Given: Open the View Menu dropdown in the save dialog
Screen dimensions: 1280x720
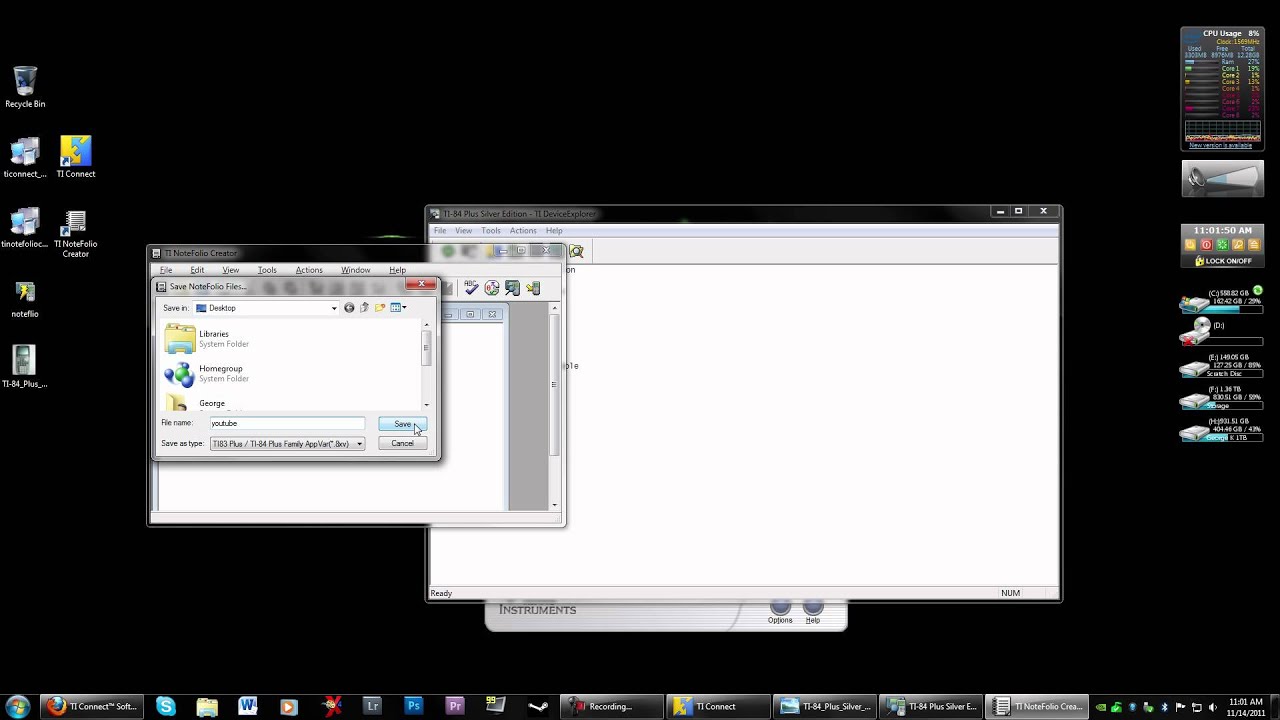Looking at the screenshot, I should pyautogui.click(x=398, y=308).
